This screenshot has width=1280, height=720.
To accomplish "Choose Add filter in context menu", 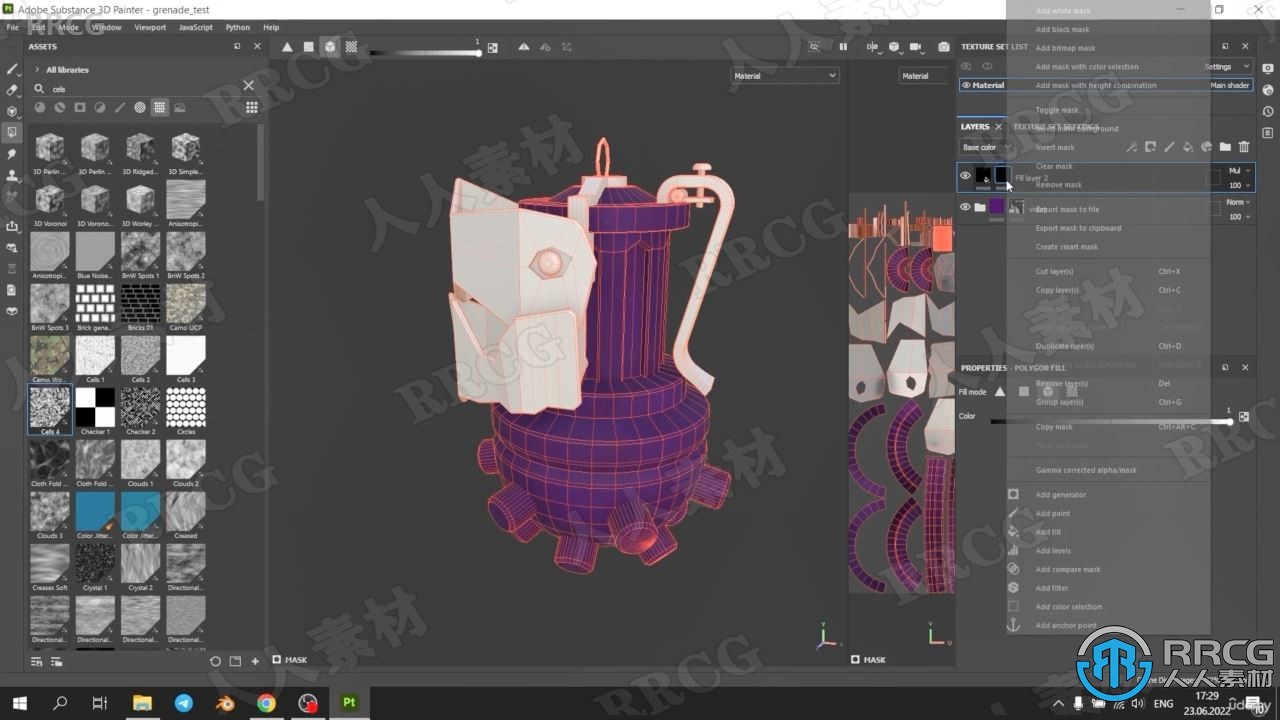I will (x=1052, y=588).
